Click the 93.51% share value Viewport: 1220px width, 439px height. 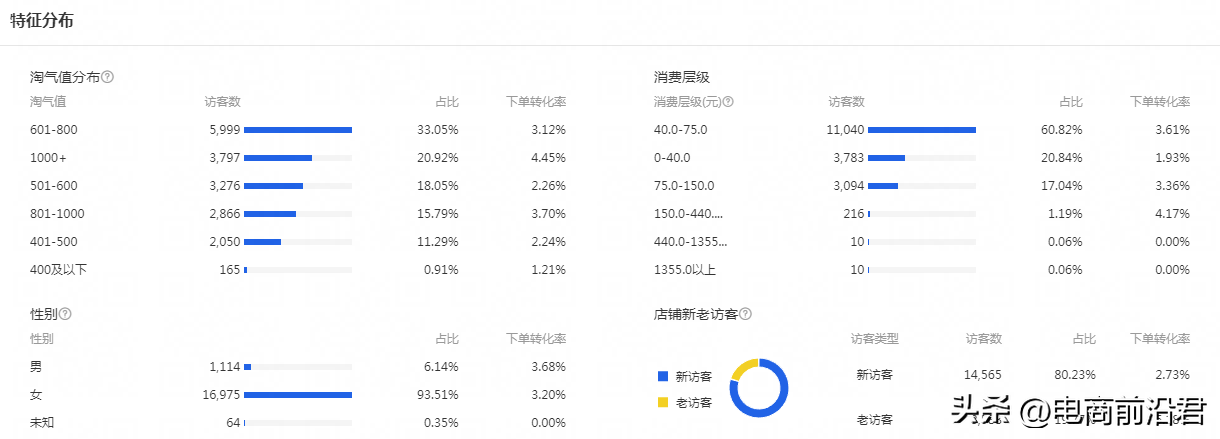(438, 395)
